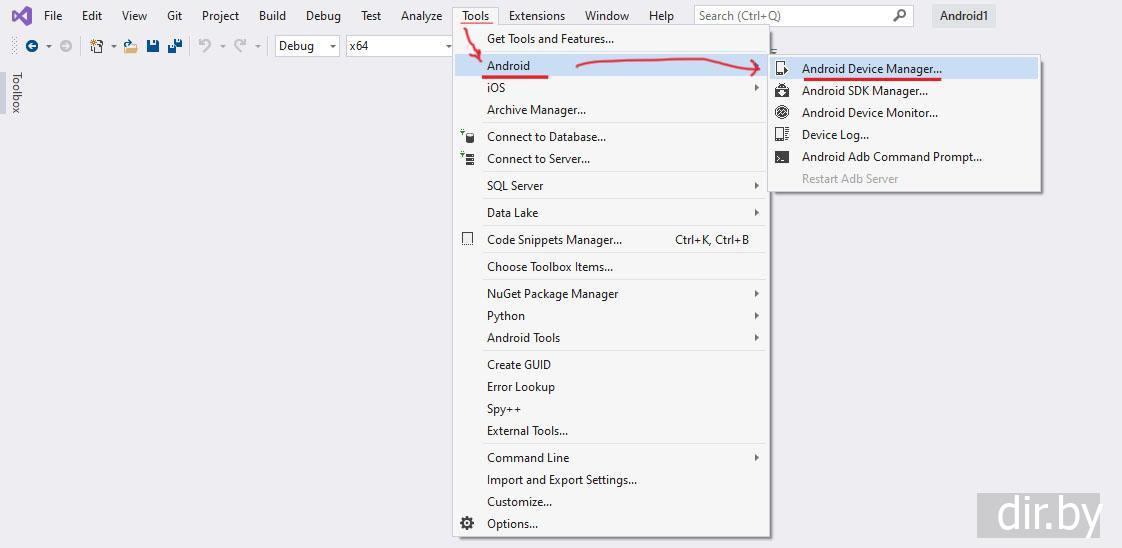Select Choose Toolbox Items

[611, 267]
